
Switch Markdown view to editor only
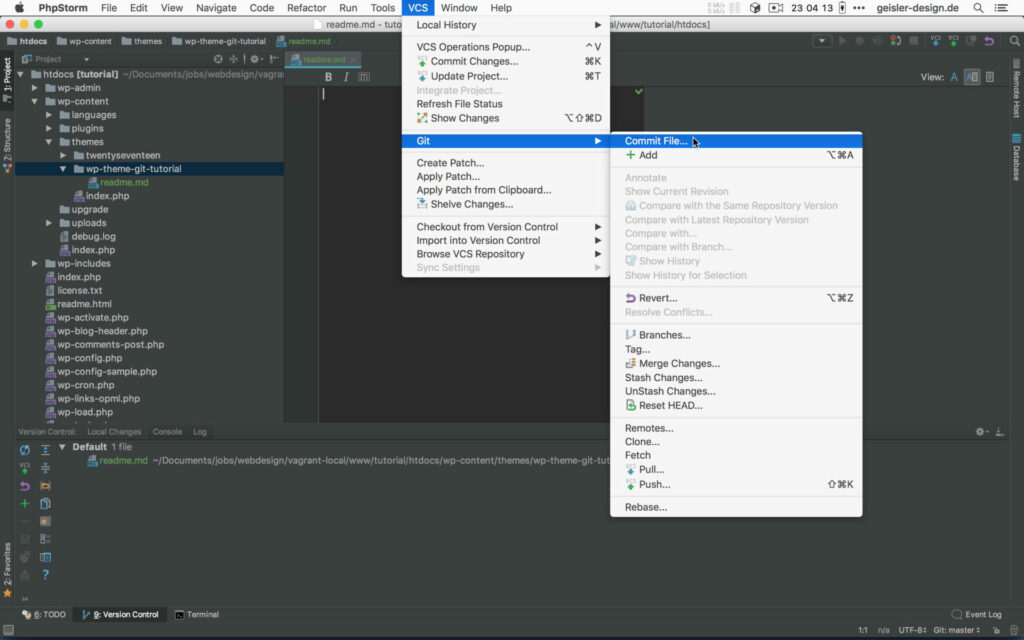pyautogui.click(x=954, y=77)
